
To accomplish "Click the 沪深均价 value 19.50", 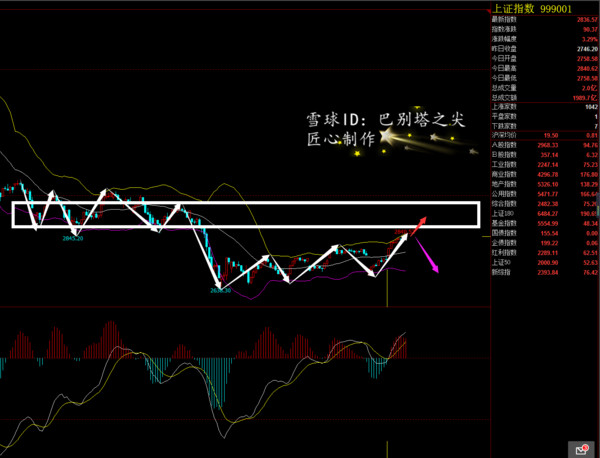I will (x=551, y=135).
